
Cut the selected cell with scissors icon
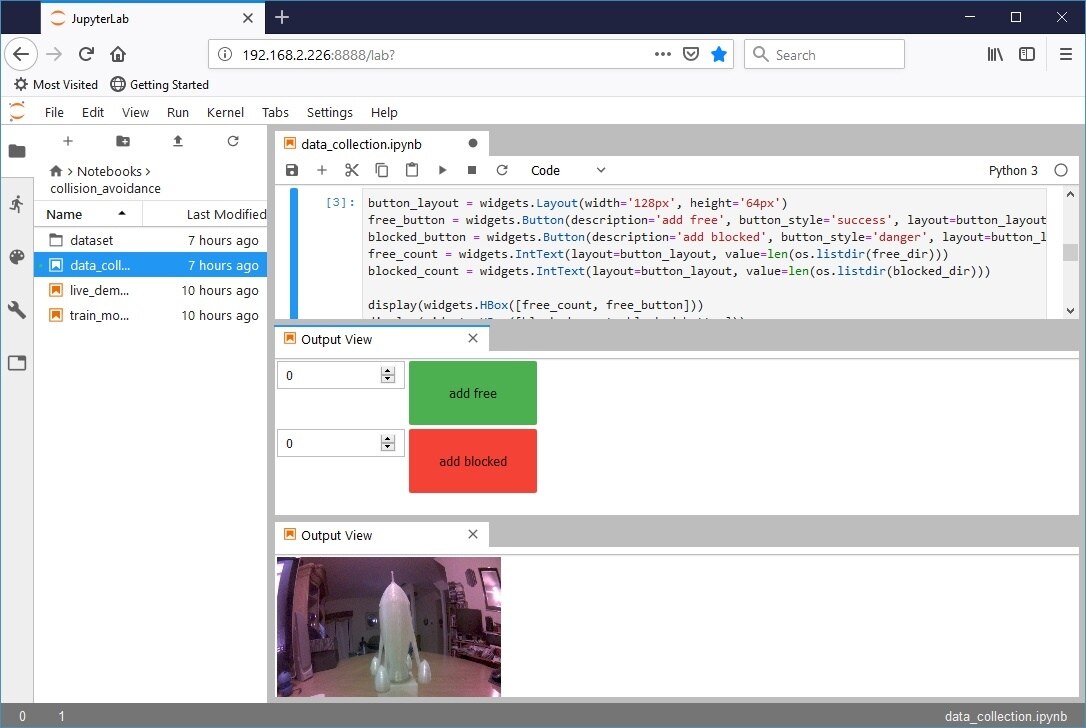tap(351, 171)
